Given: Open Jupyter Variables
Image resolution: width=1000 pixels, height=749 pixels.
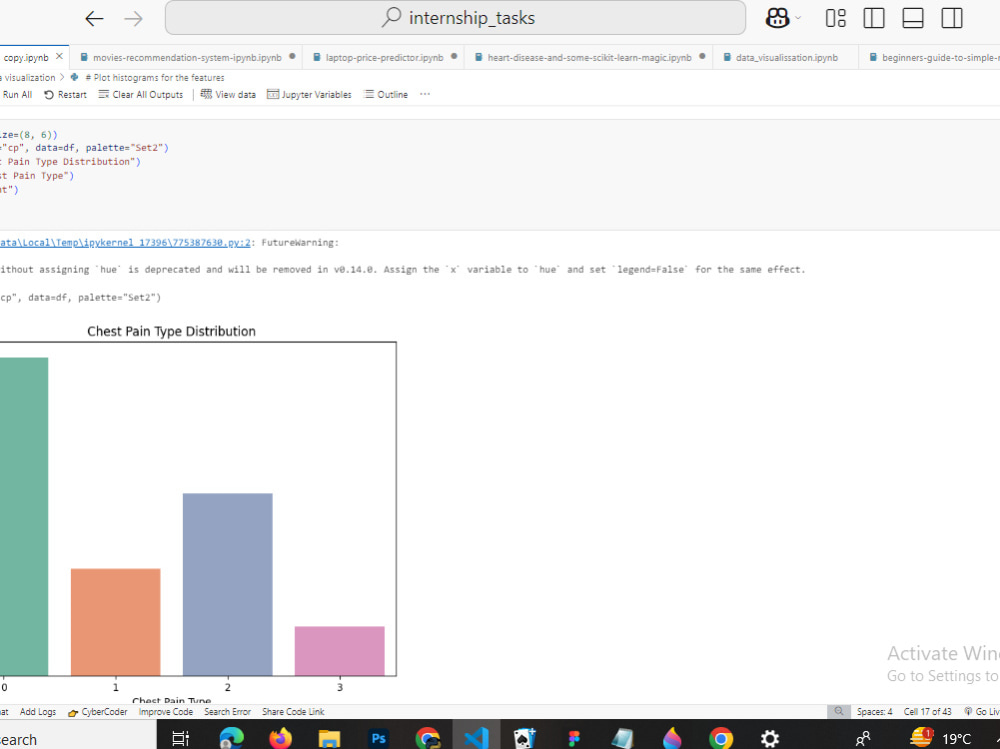Looking at the screenshot, I should (x=309, y=94).
